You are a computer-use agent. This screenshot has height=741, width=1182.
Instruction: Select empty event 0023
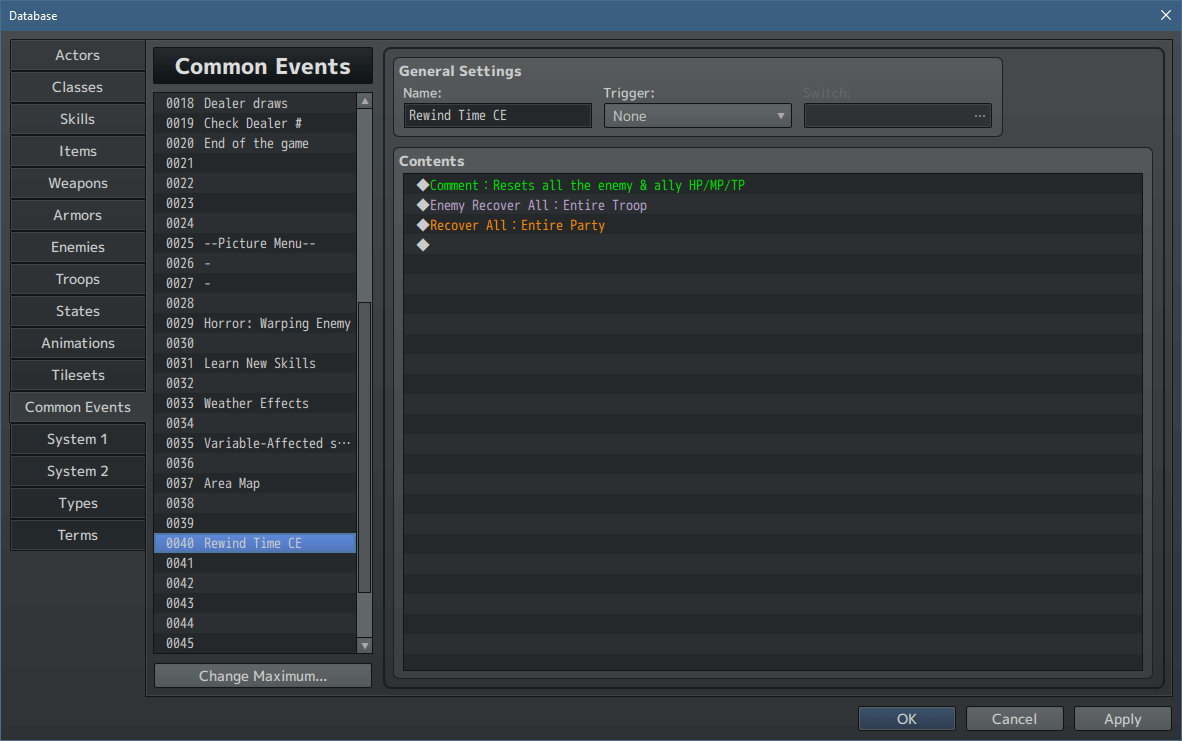[255, 203]
